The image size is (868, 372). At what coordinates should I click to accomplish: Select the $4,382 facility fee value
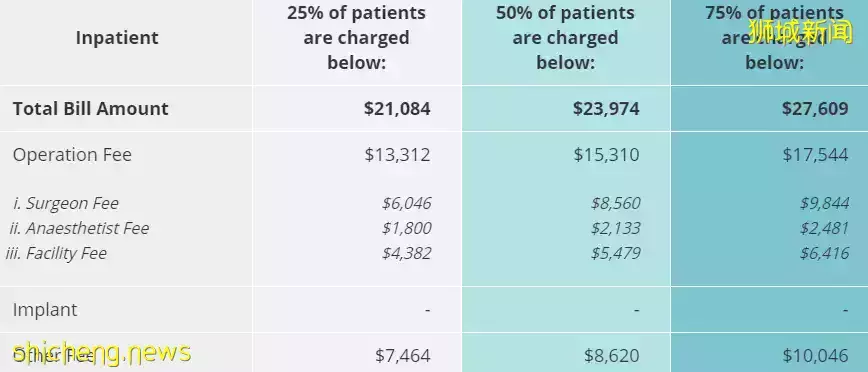coord(406,253)
